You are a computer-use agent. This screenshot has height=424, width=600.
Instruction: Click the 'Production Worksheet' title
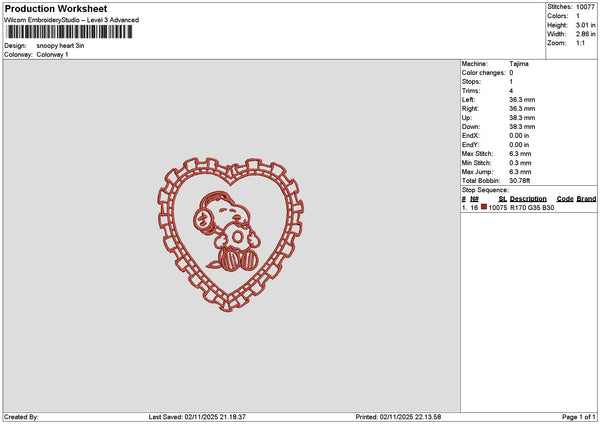click(56, 8)
